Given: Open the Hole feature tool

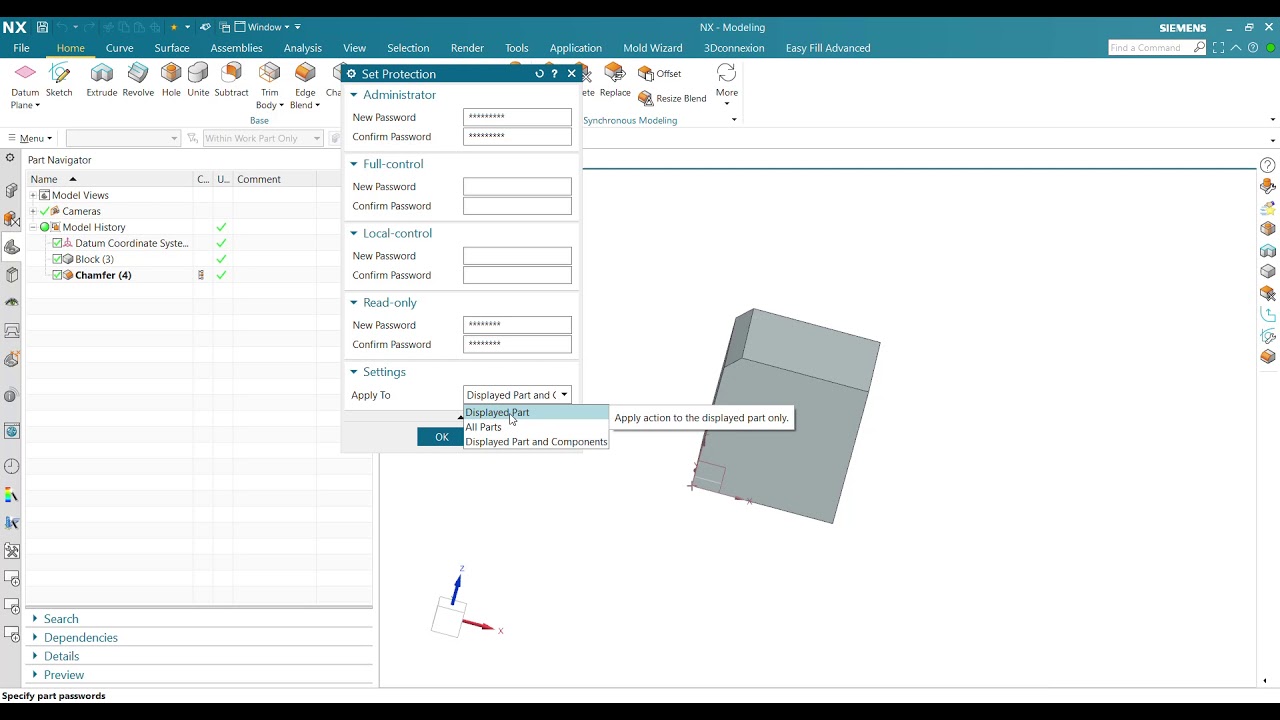Looking at the screenshot, I should coord(171,79).
